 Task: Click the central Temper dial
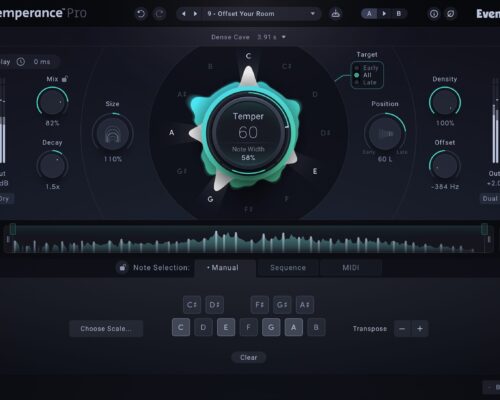(x=248, y=133)
